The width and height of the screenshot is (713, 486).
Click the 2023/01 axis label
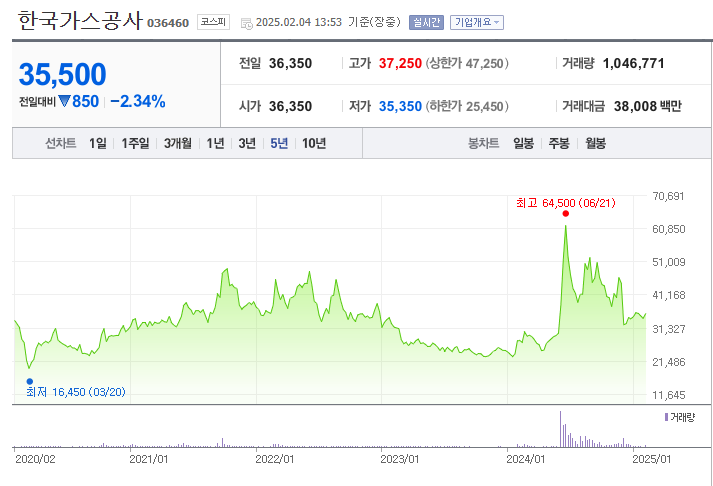400,459
